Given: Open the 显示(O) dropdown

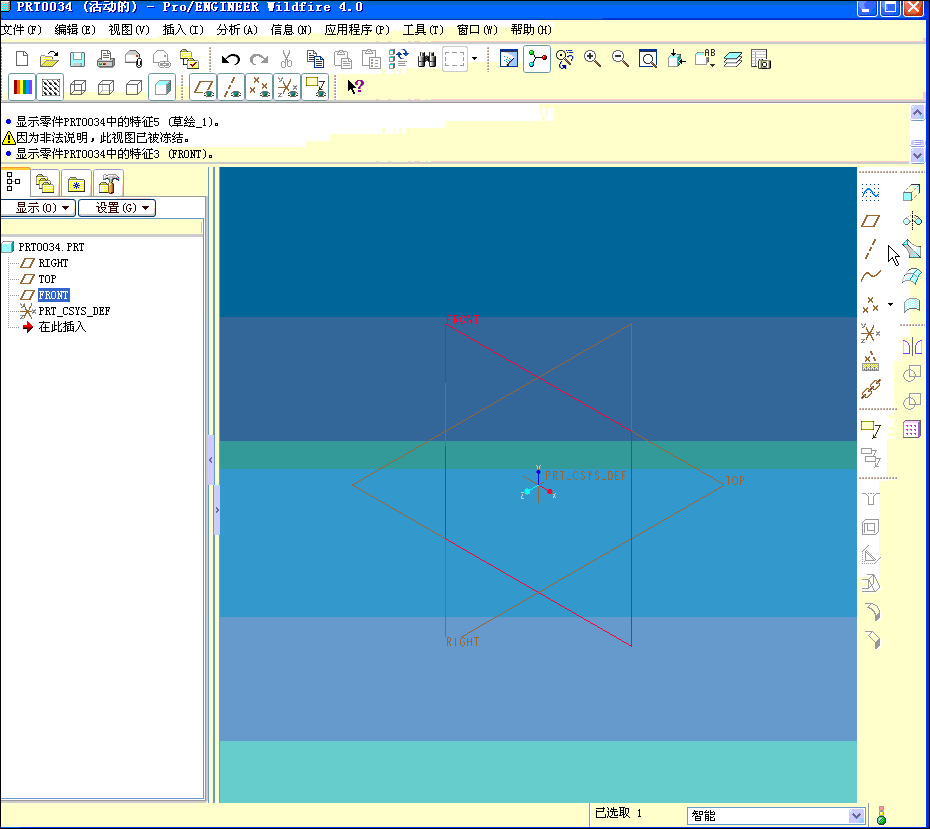Looking at the screenshot, I should (x=38, y=208).
